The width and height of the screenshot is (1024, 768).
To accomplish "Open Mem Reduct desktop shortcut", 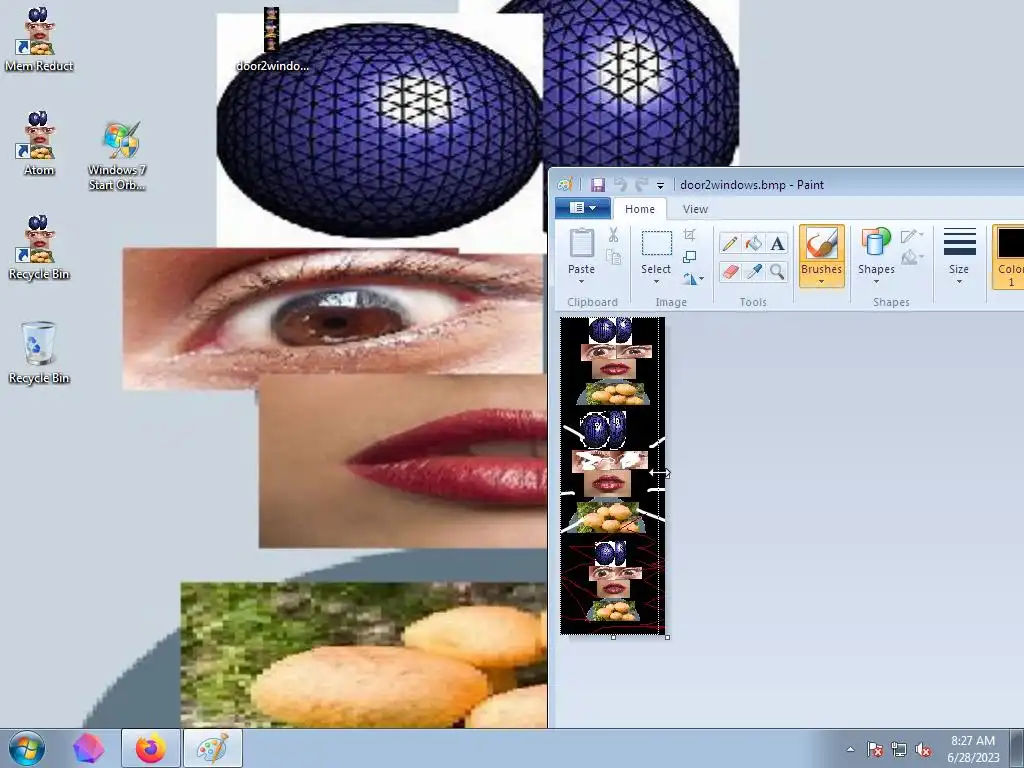I will tap(39, 39).
